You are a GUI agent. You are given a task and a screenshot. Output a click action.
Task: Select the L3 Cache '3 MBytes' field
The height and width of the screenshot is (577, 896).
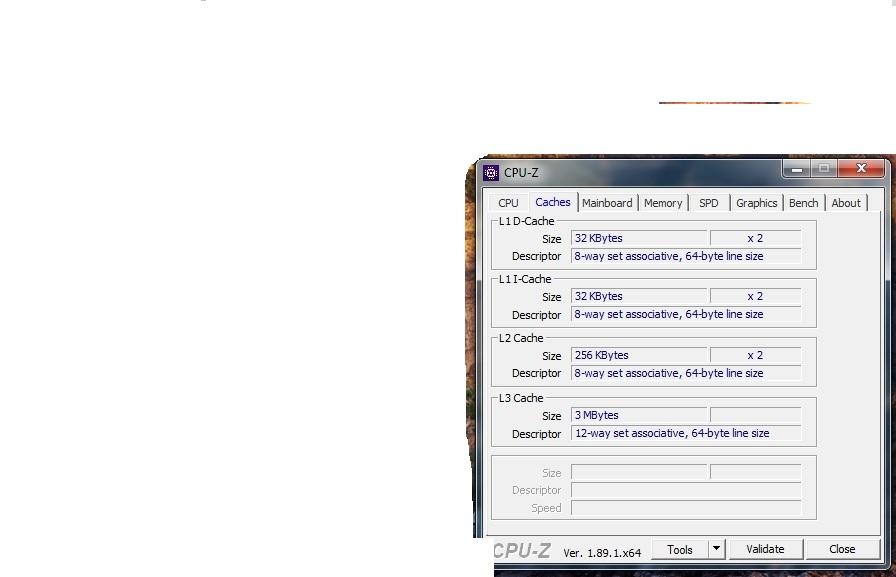(639, 415)
